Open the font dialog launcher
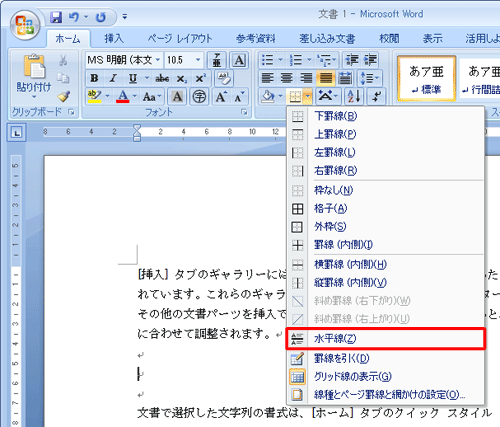The image size is (500, 427). [245, 113]
